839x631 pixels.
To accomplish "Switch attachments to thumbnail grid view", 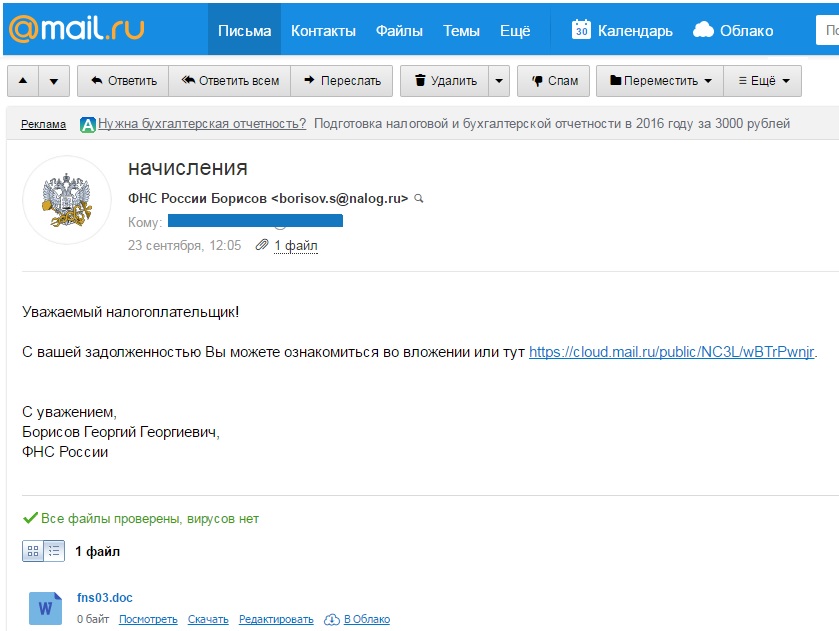I will tap(33, 550).
